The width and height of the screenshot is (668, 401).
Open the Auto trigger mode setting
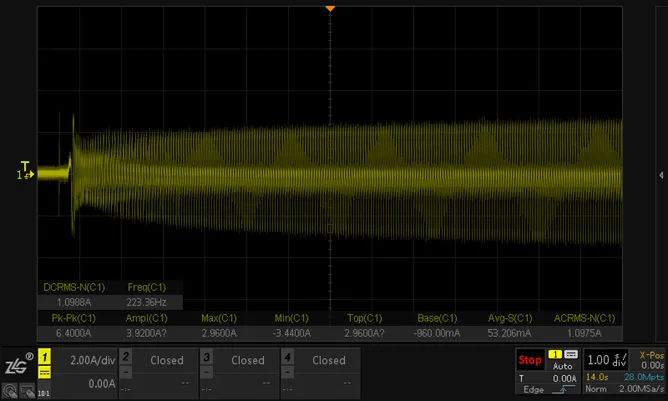click(x=562, y=366)
